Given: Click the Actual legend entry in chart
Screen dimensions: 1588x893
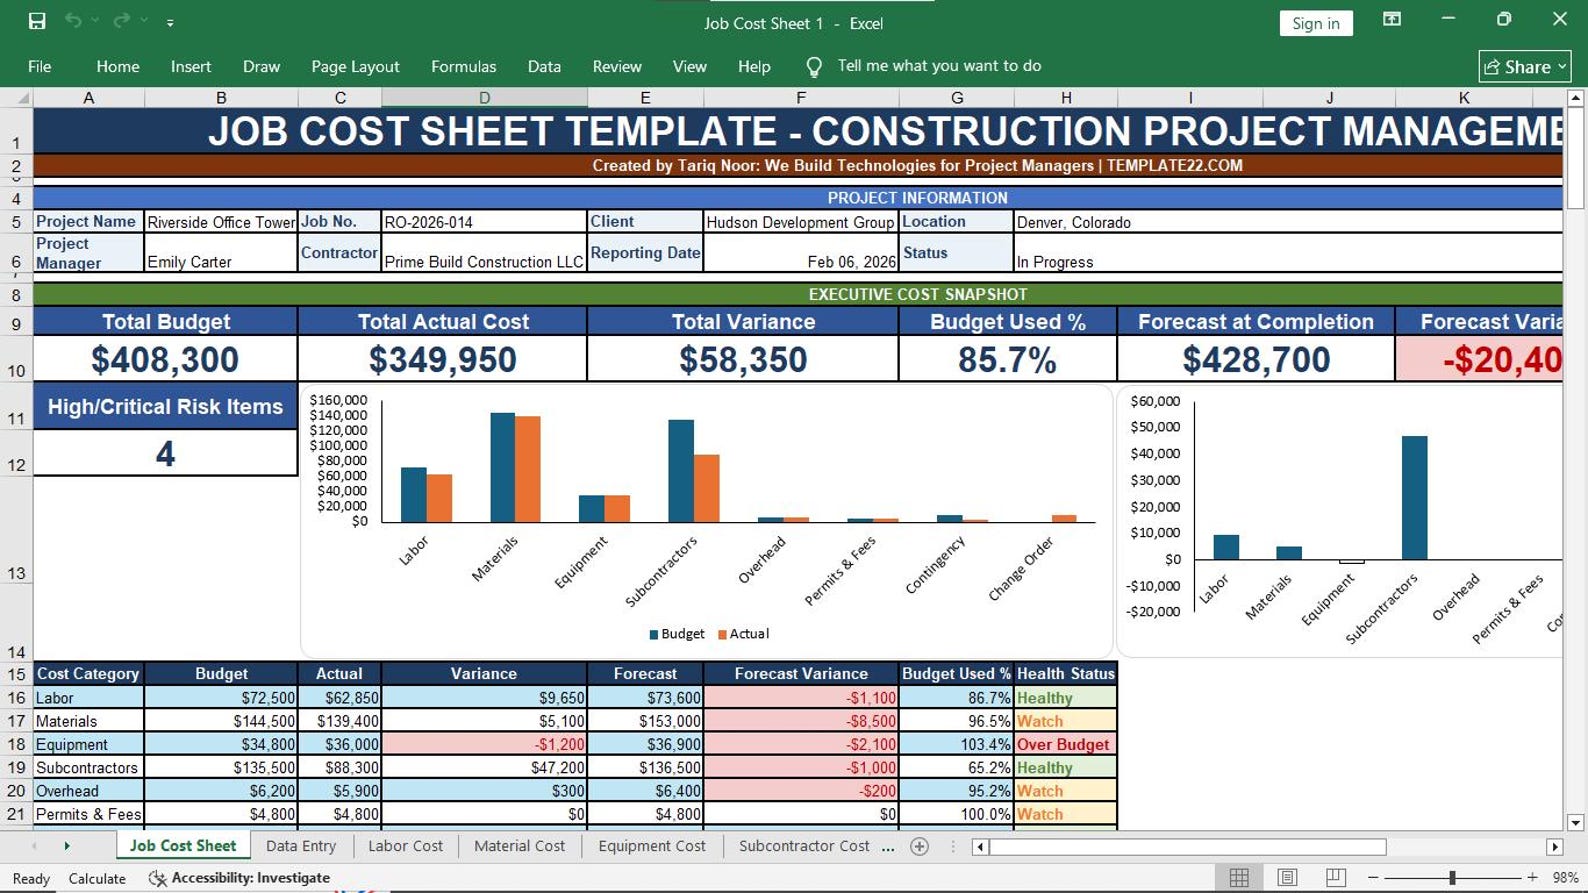Looking at the screenshot, I should click(743, 634).
